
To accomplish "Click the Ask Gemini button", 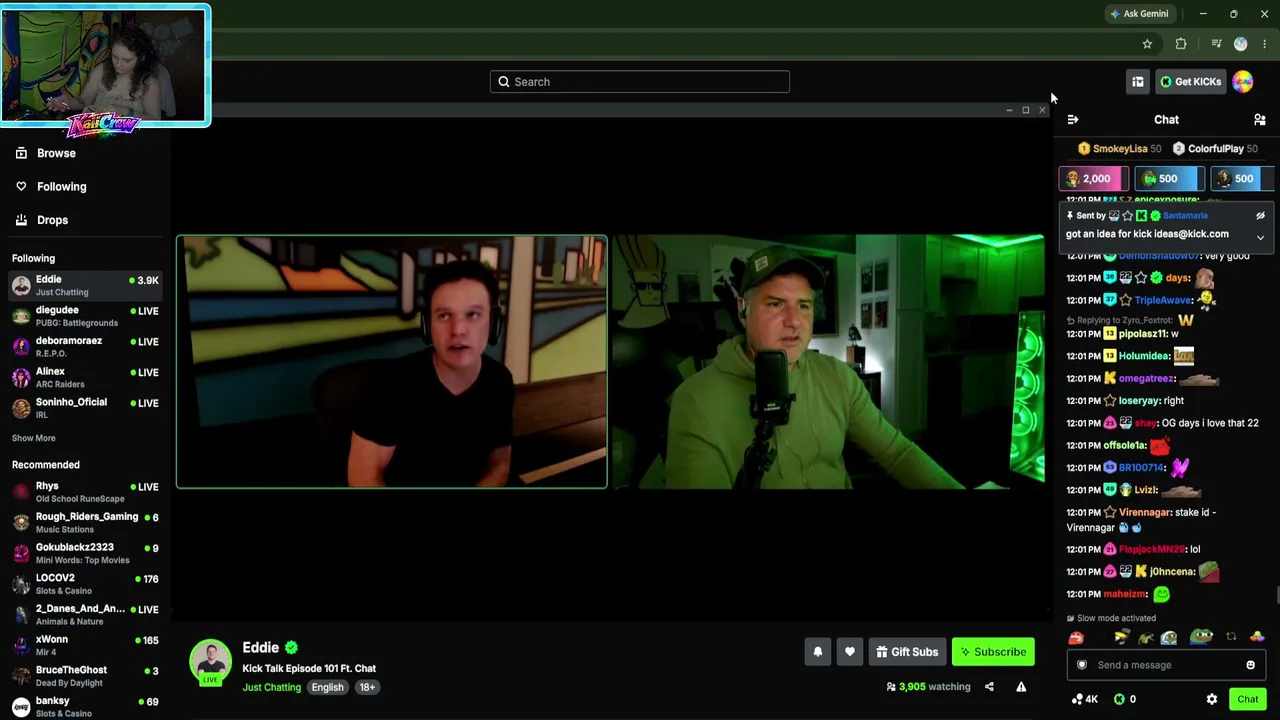I will tap(1139, 14).
